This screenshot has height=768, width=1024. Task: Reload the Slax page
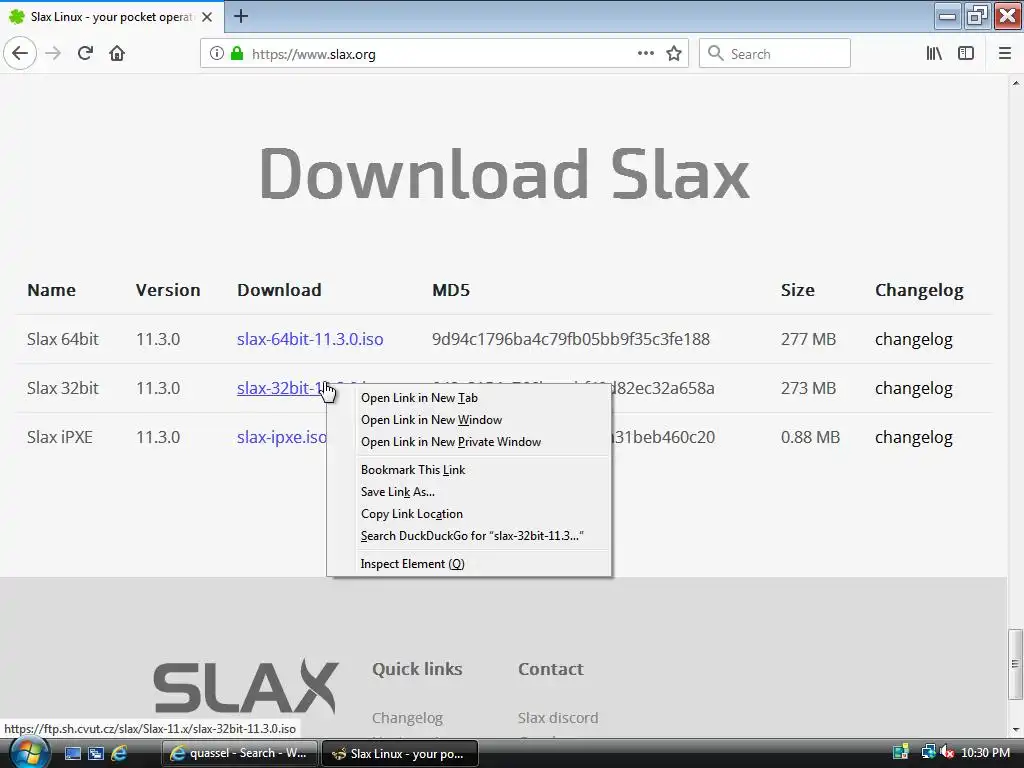pos(85,54)
